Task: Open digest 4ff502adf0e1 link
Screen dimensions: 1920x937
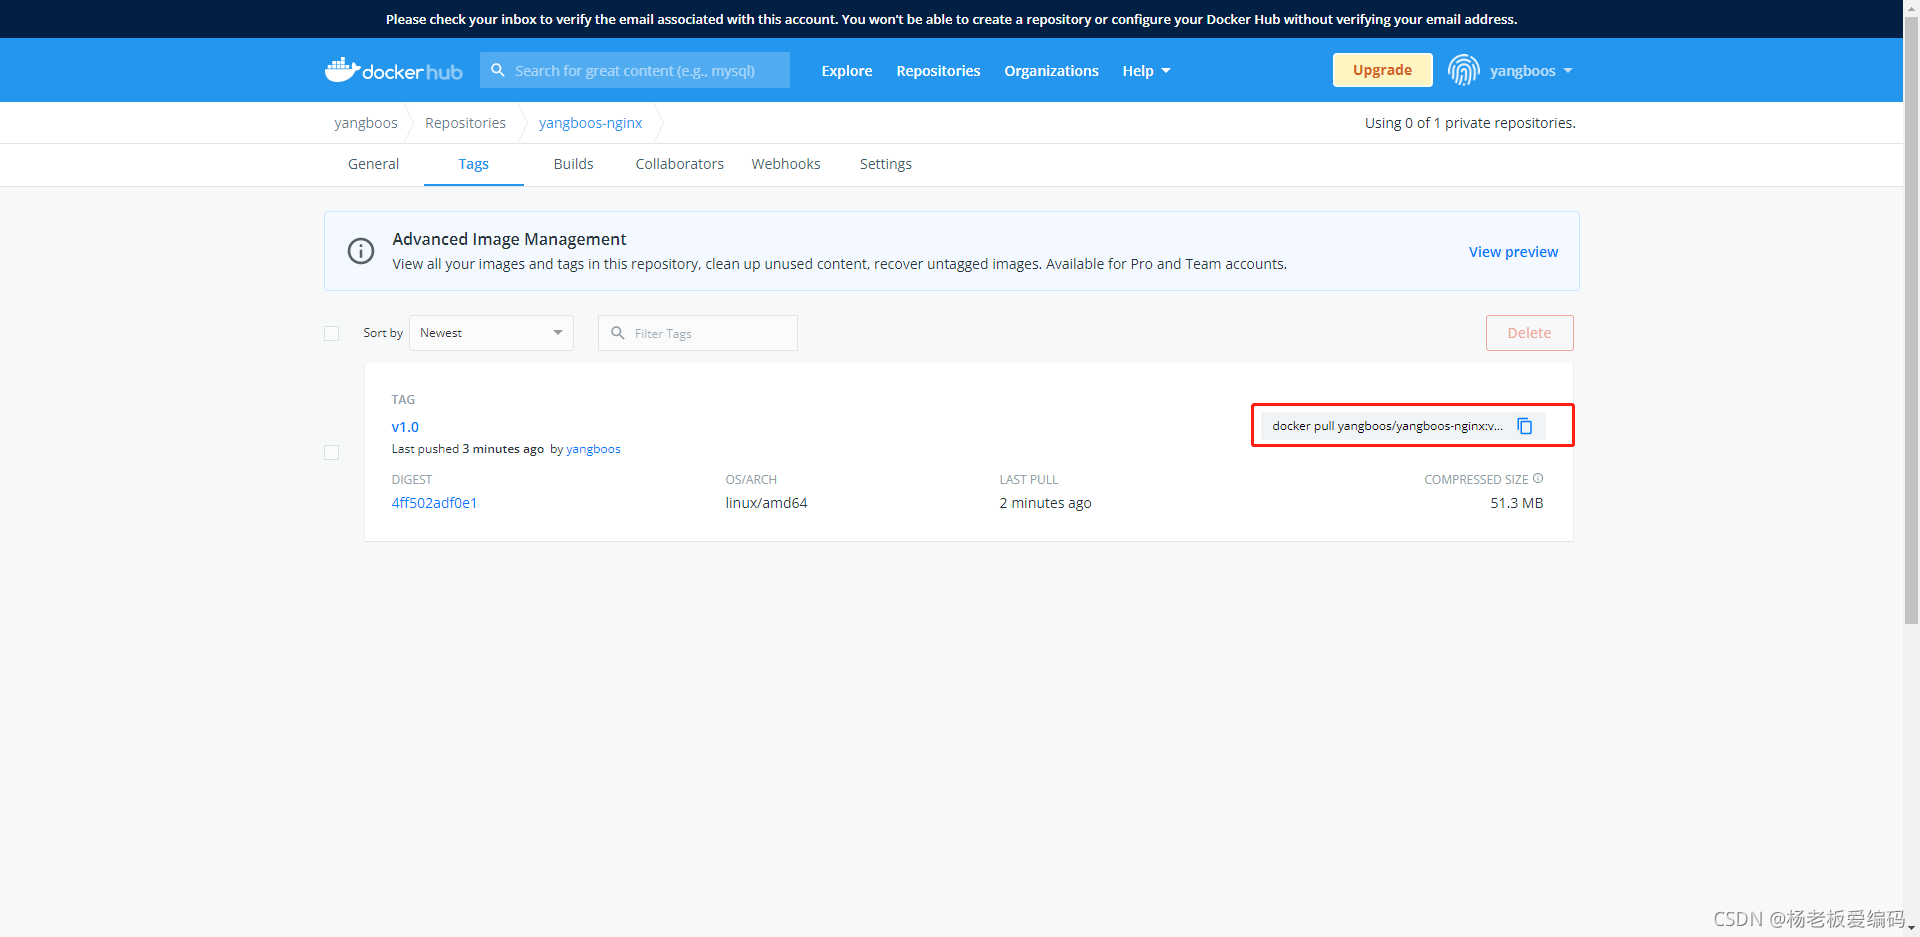Action: (x=434, y=503)
